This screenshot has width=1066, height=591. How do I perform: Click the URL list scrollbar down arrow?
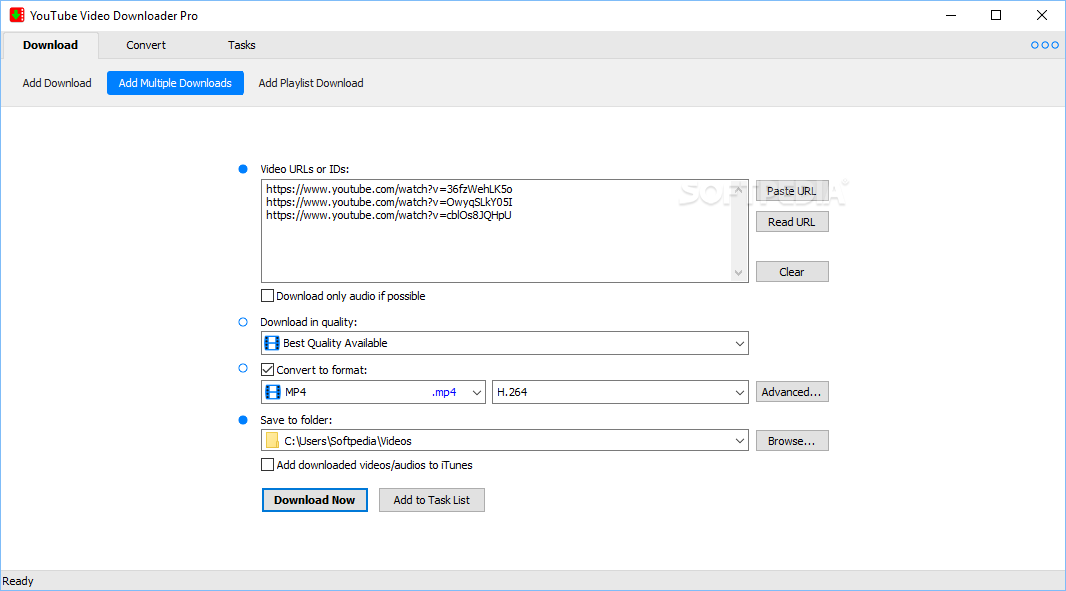pyautogui.click(x=738, y=273)
